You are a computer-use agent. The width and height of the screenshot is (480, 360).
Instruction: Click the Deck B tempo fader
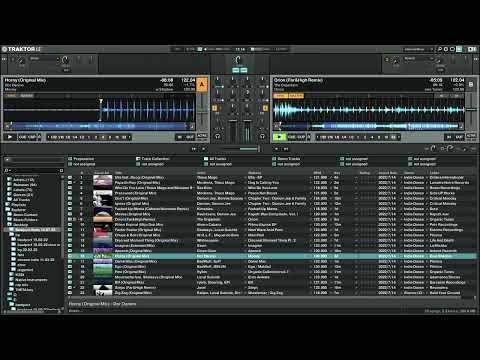click(x=471, y=109)
